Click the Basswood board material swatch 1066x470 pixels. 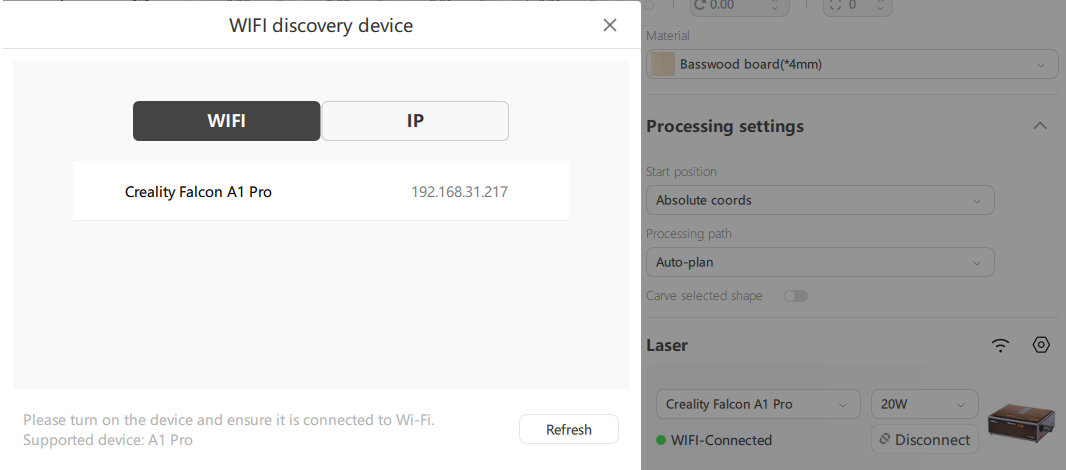[x=663, y=65]
